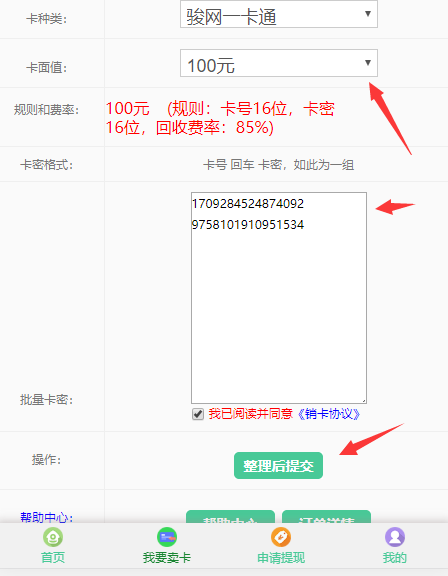This screenshot has height=576, width=448.
Task: Click the 我已阅读并同意 agreement text
Action: (250, 414)
